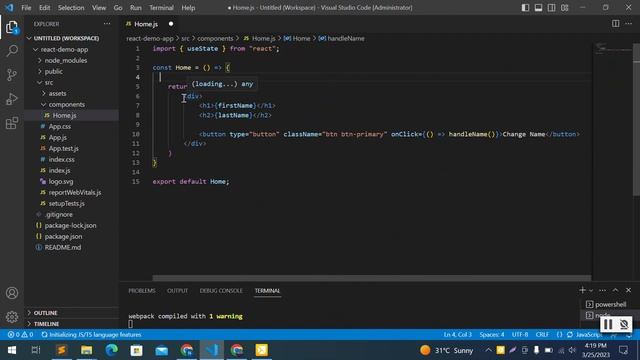Change indentation via Spaces: 4
The width and height of the screenshot is (640, 360).
pos(492,335)
